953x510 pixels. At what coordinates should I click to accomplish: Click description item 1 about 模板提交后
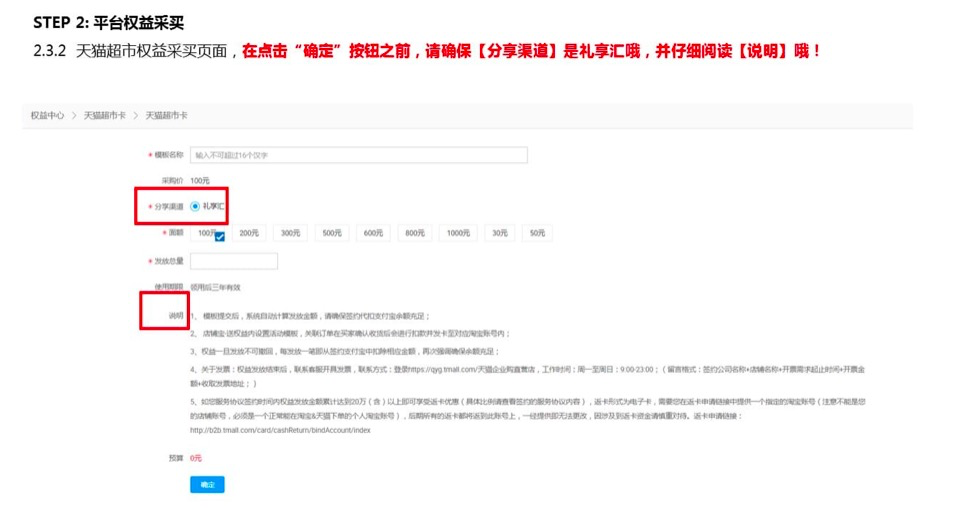[310, 316]
